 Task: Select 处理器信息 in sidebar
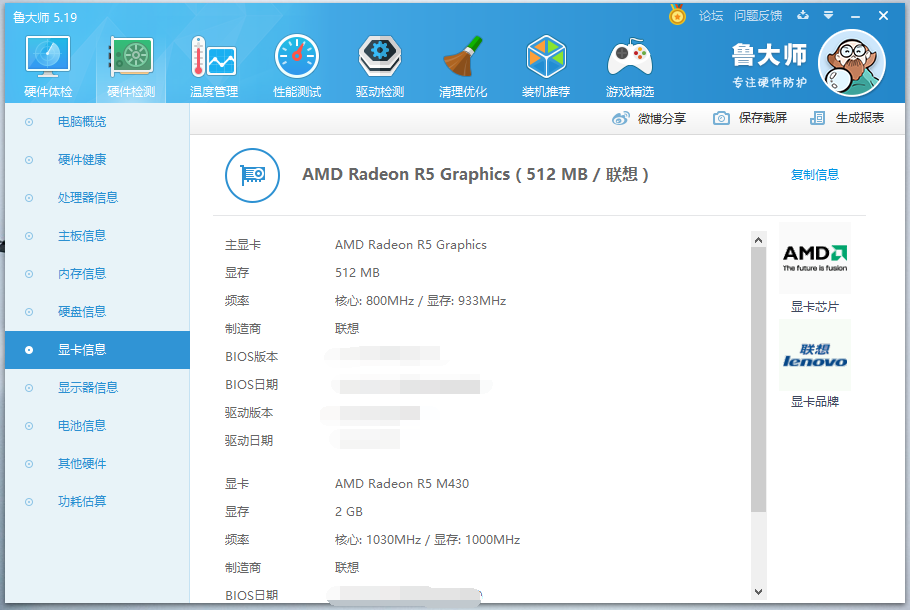(98, 198)
